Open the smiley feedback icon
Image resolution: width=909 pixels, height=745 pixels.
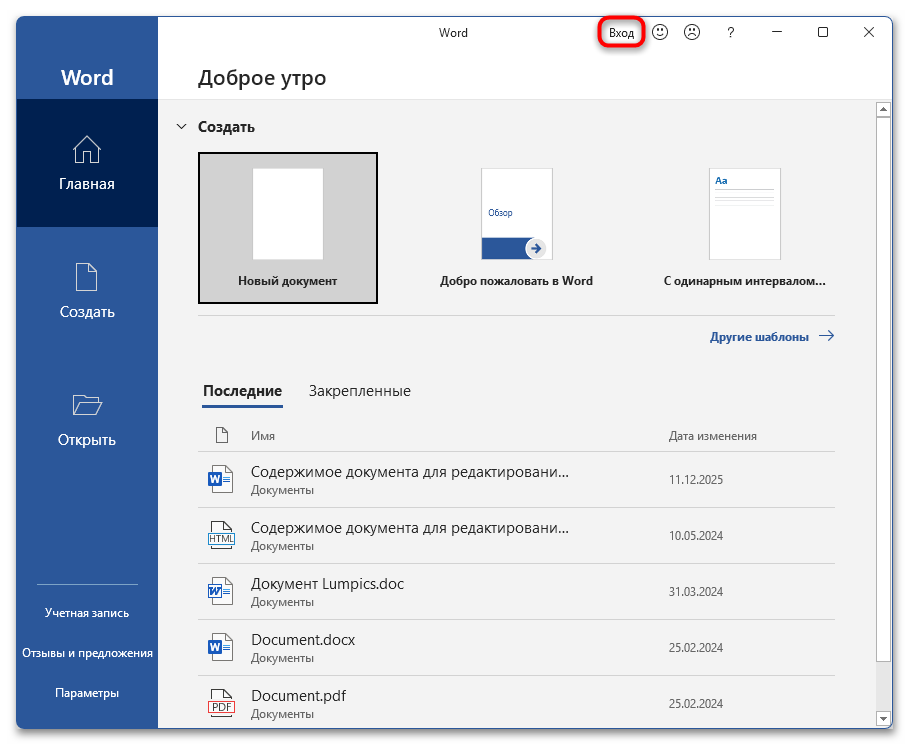(x=660, y=32)
